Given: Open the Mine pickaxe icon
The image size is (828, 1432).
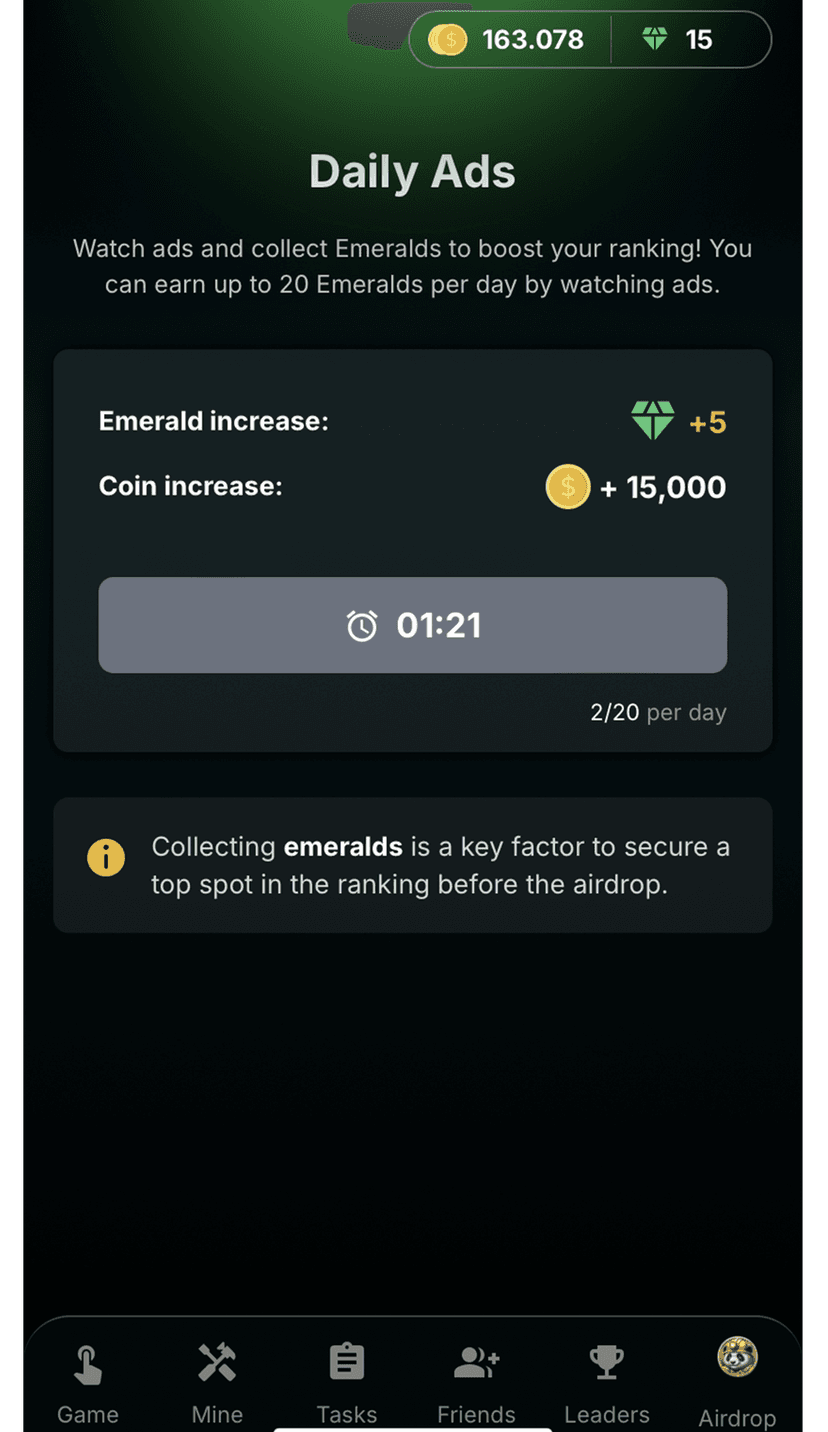Looking at the screenshot, I should (217, 1362).
